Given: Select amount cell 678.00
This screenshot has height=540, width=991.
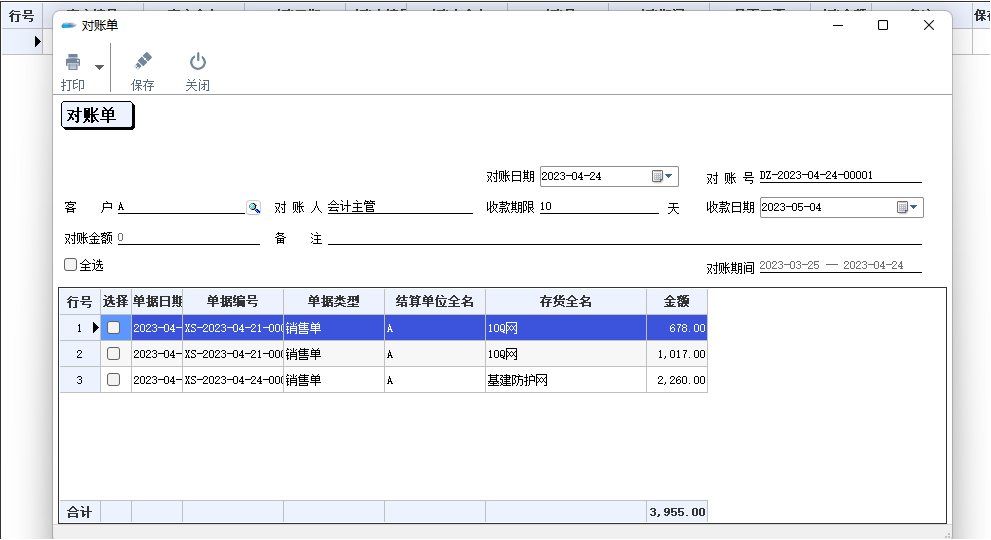Looking at the screenshot, I should pyautogui.click(x=677, y=328).
